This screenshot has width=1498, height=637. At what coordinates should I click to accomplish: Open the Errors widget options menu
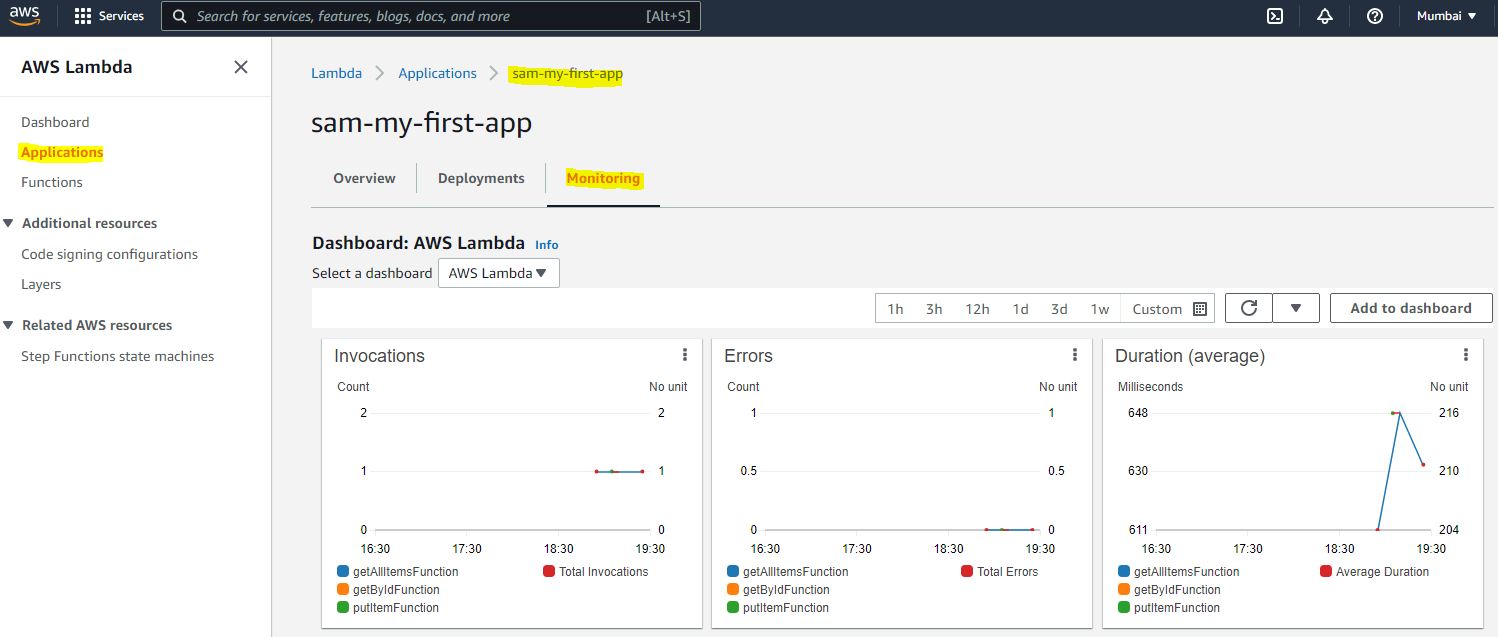tap(1075, 355)
